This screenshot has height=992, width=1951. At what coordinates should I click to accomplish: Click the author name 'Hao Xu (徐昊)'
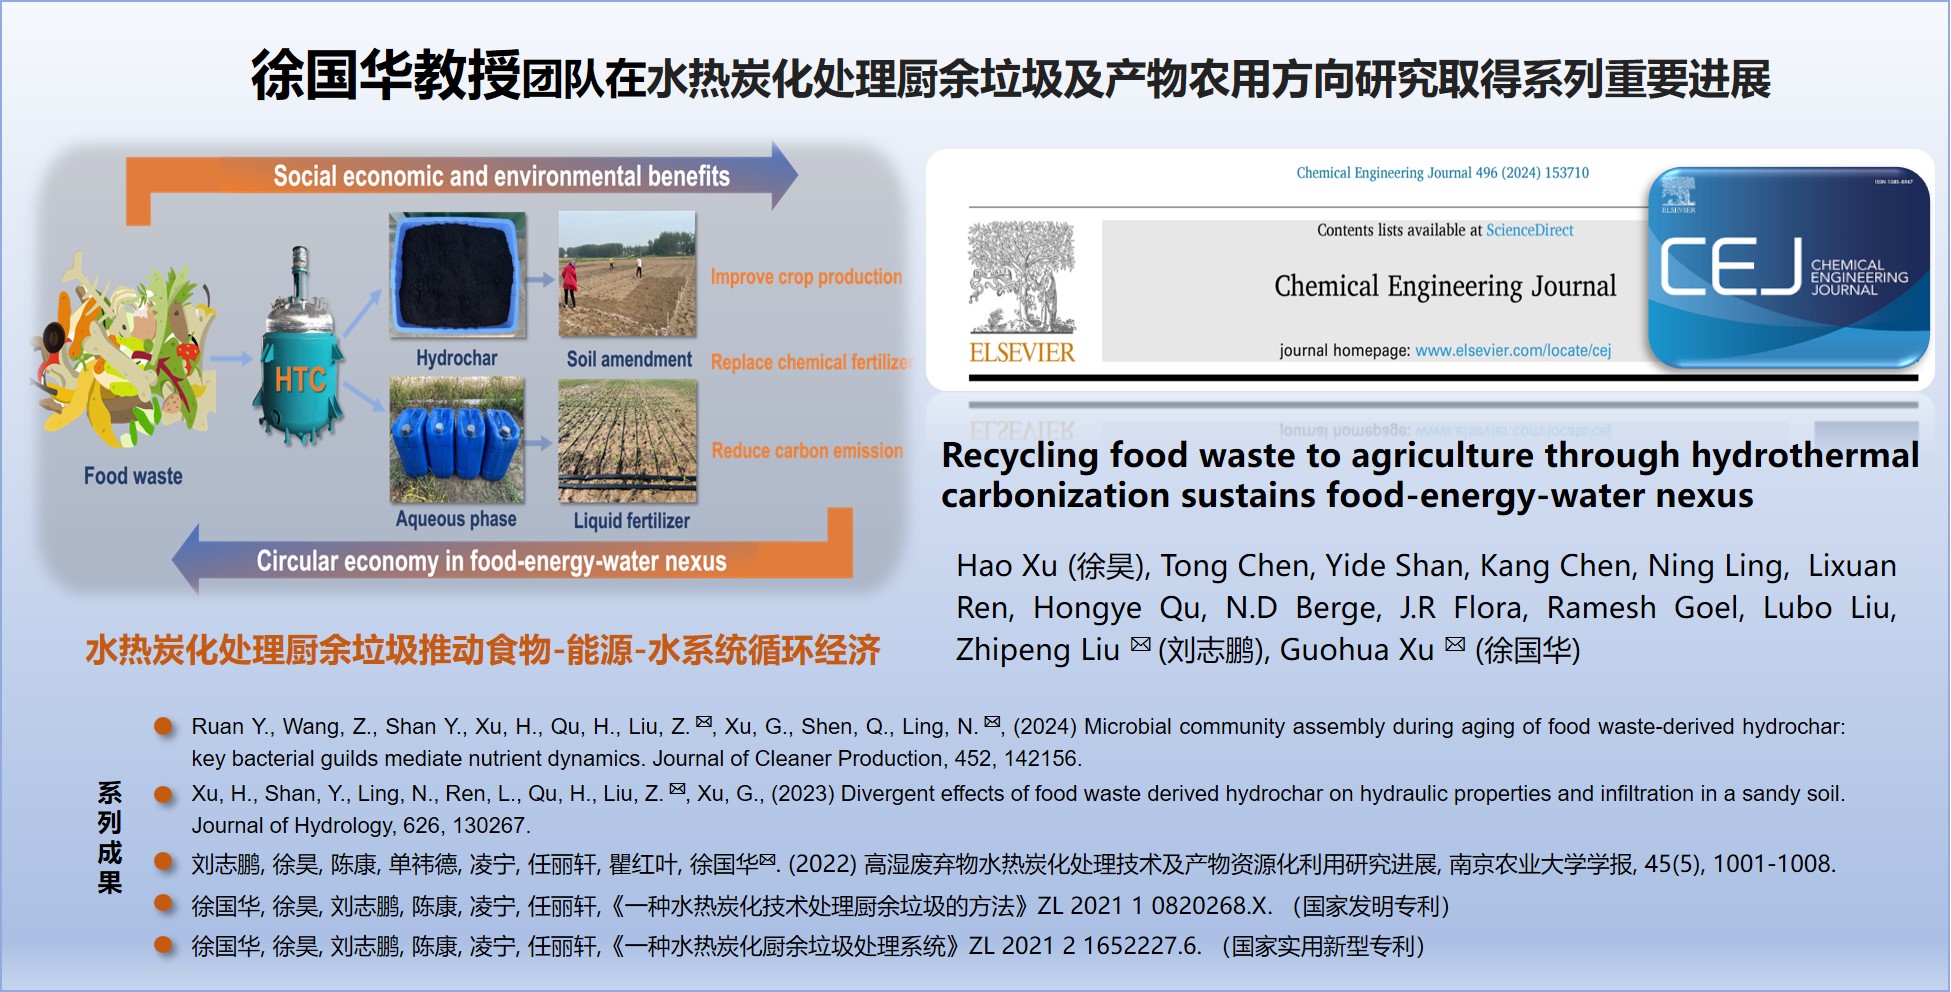point(1049,566)
